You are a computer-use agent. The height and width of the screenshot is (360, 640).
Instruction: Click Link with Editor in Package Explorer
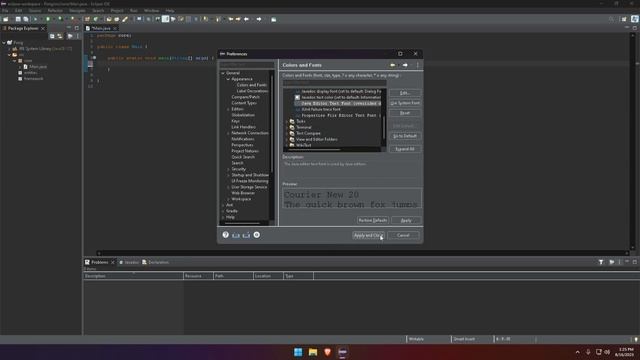click(60, 36)
